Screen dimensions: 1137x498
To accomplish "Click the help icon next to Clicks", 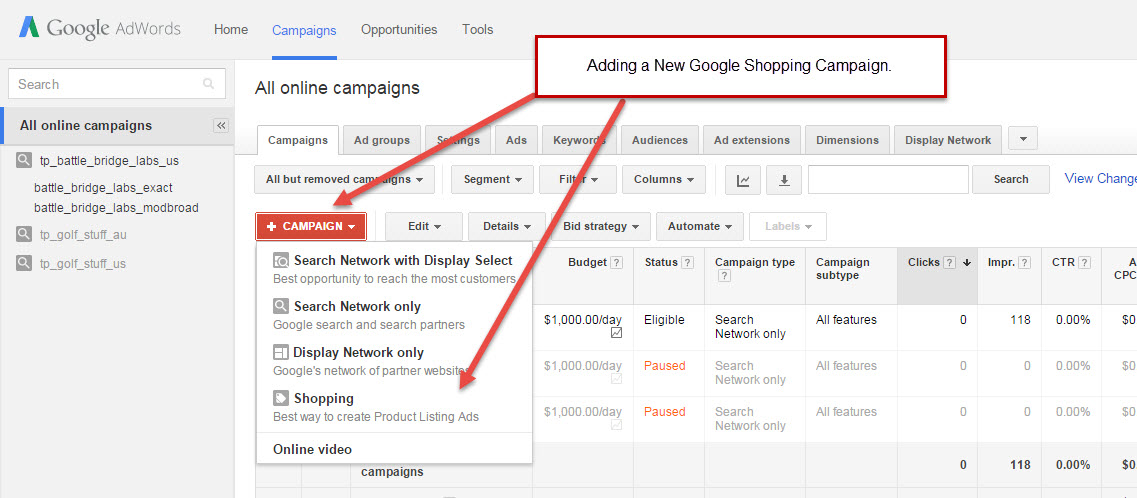I will click(x=949, y=262).
